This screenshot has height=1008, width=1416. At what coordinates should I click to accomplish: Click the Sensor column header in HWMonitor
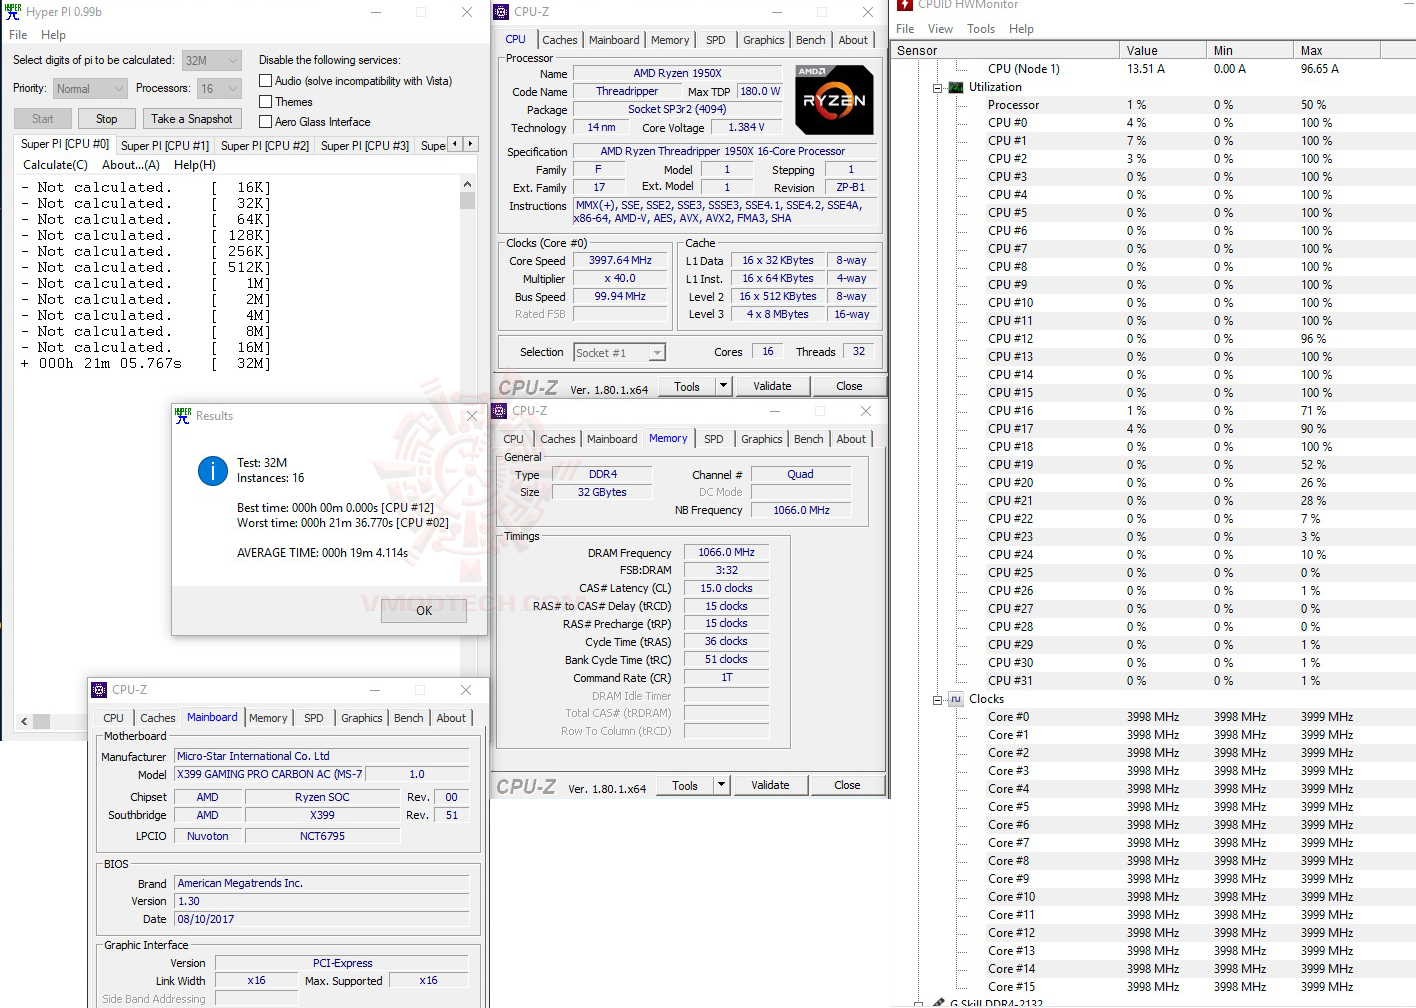click(x=1005, y=50)
